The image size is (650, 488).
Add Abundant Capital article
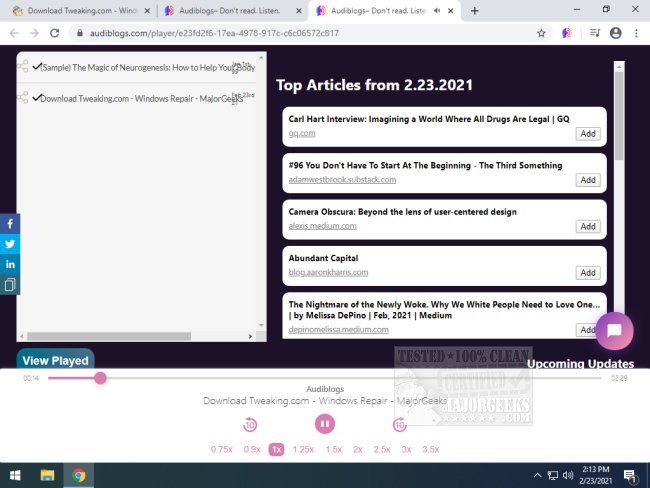tap(588, 273)
